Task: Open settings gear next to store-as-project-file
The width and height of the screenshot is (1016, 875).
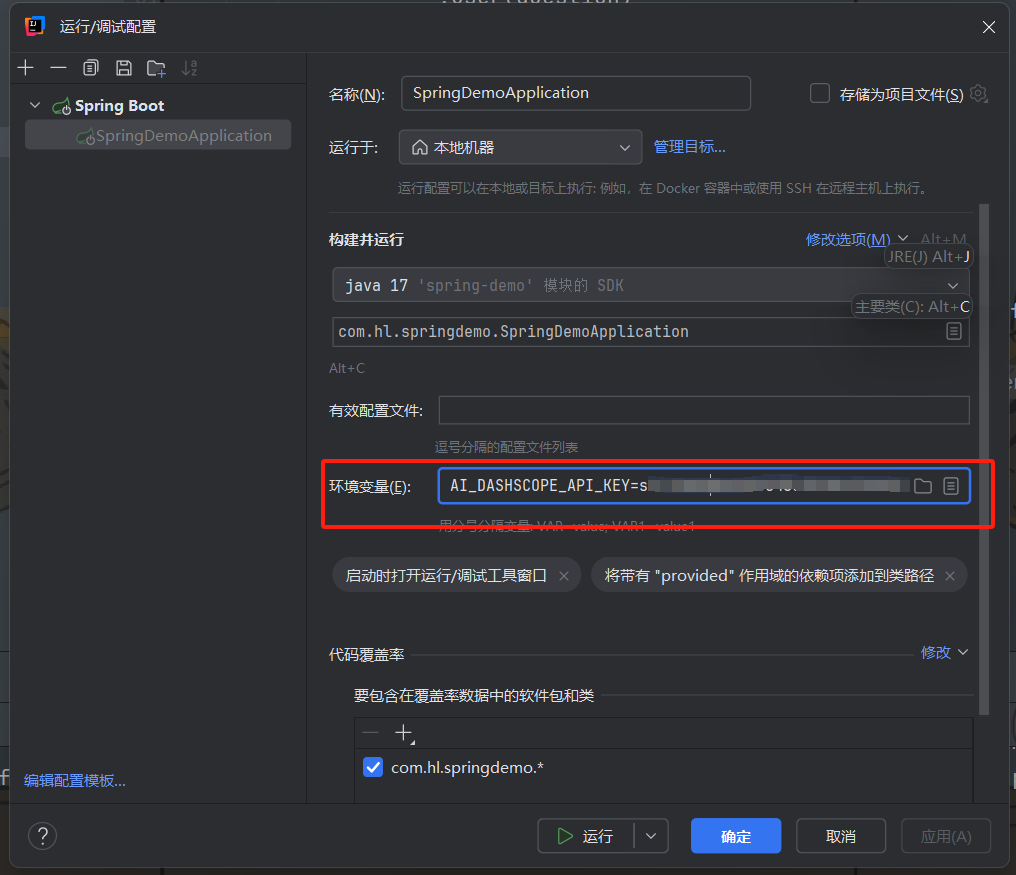Action: coord(978,94)
